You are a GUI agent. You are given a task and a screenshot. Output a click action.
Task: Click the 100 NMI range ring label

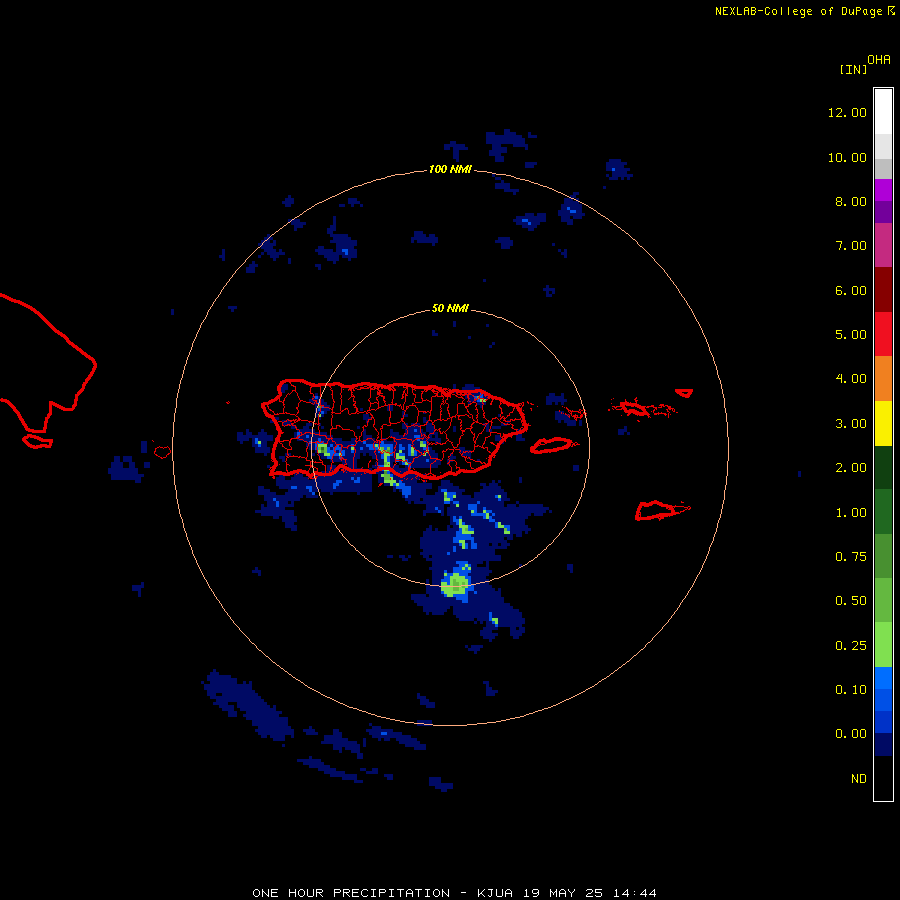click(450, 169)
